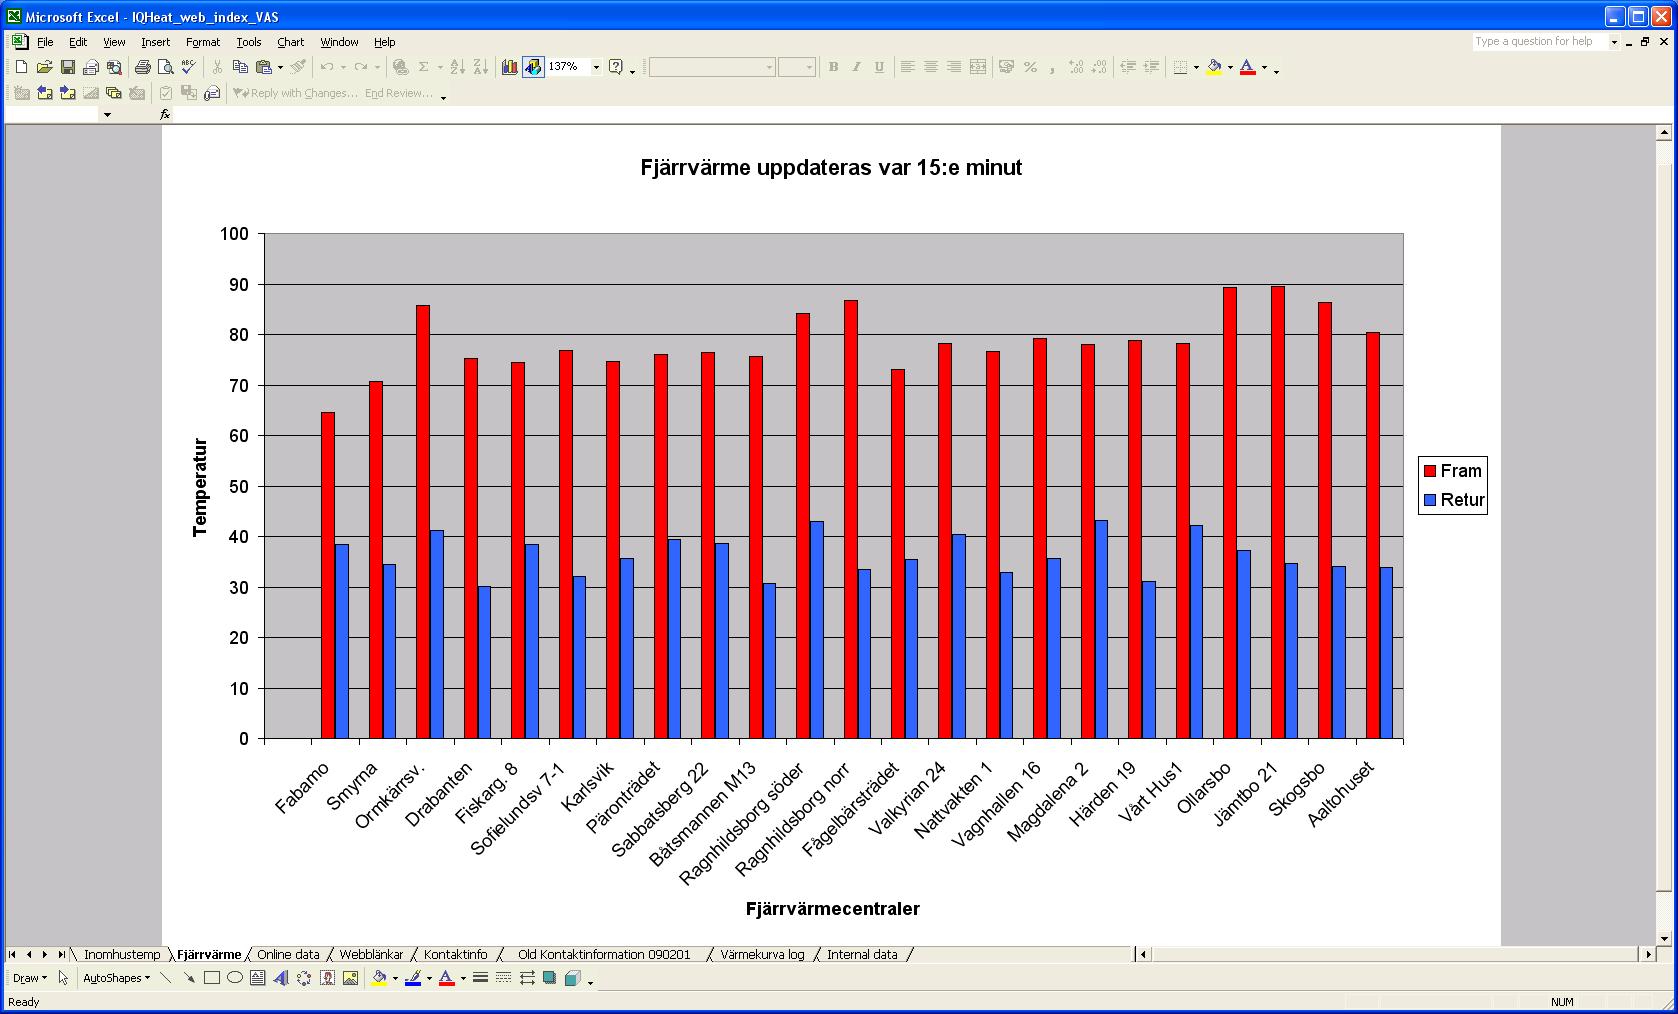Click the yellow Fill Color swatch in the top toolbar
The width and height of the screenshot is (1678, 1014).
1214,67
